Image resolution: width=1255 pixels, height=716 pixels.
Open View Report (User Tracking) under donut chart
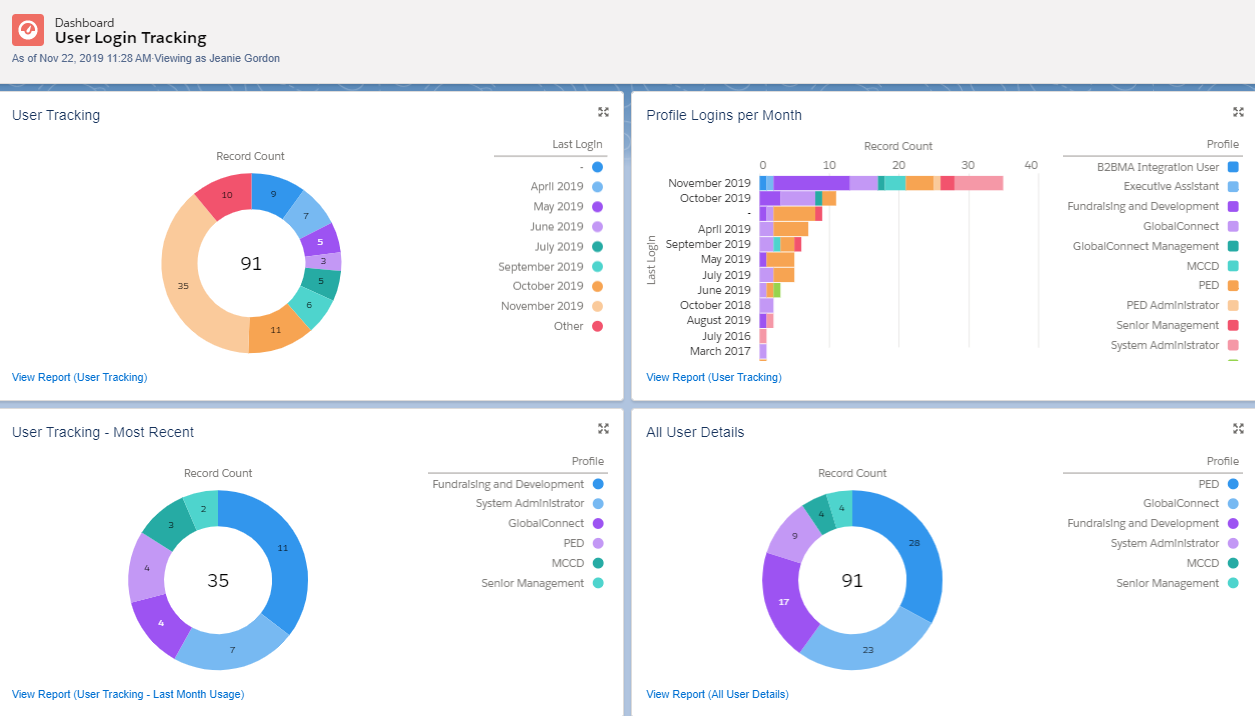pyautogui.click(x=79, y=377)
